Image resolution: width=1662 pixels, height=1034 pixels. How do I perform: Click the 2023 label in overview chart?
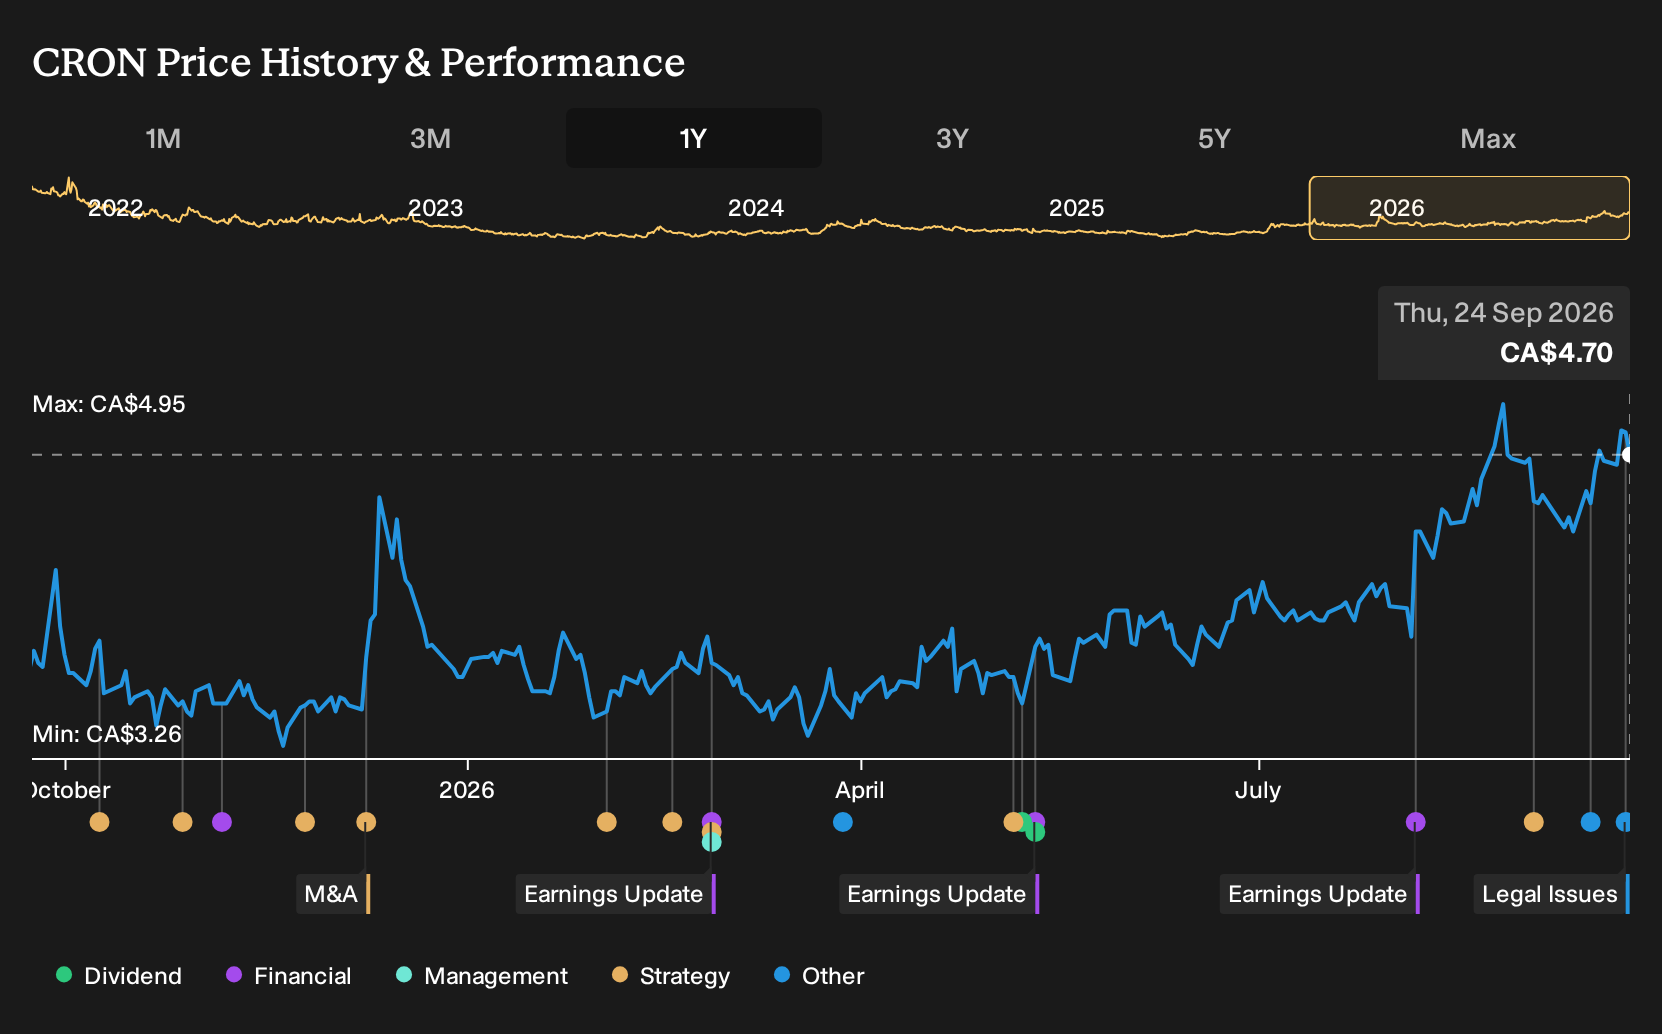(x=435, y=208)
